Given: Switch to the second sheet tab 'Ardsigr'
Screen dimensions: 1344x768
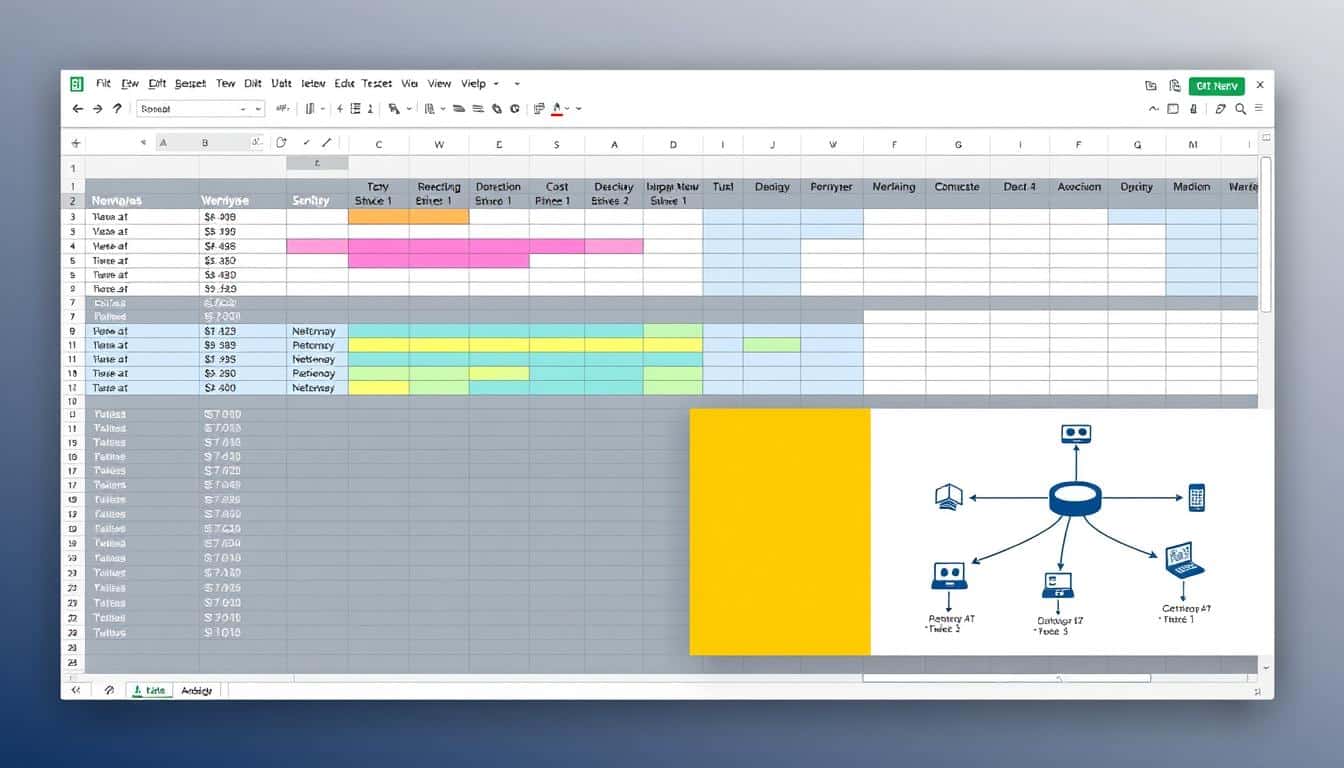Looking at the screenshot, I should pyautogui.click(x=198, y=690).
